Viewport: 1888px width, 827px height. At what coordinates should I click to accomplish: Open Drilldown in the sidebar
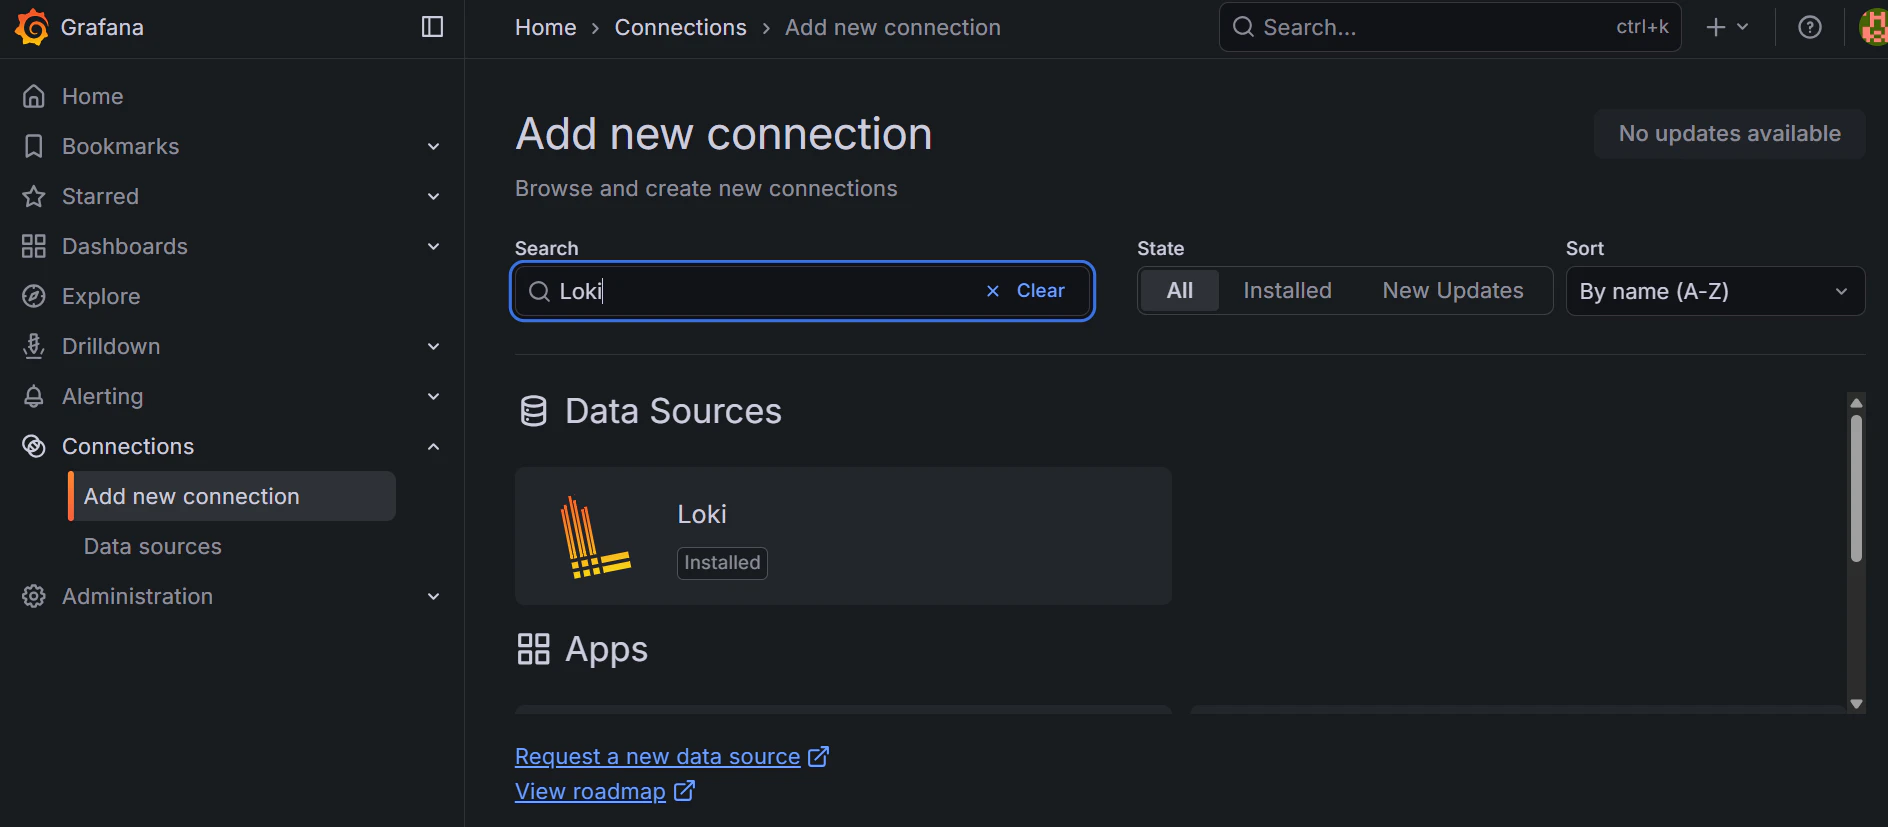tap(111, 346)
